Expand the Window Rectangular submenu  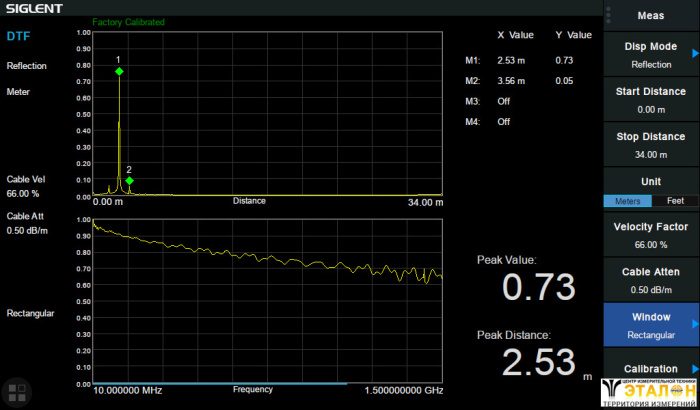click(651, 325)
